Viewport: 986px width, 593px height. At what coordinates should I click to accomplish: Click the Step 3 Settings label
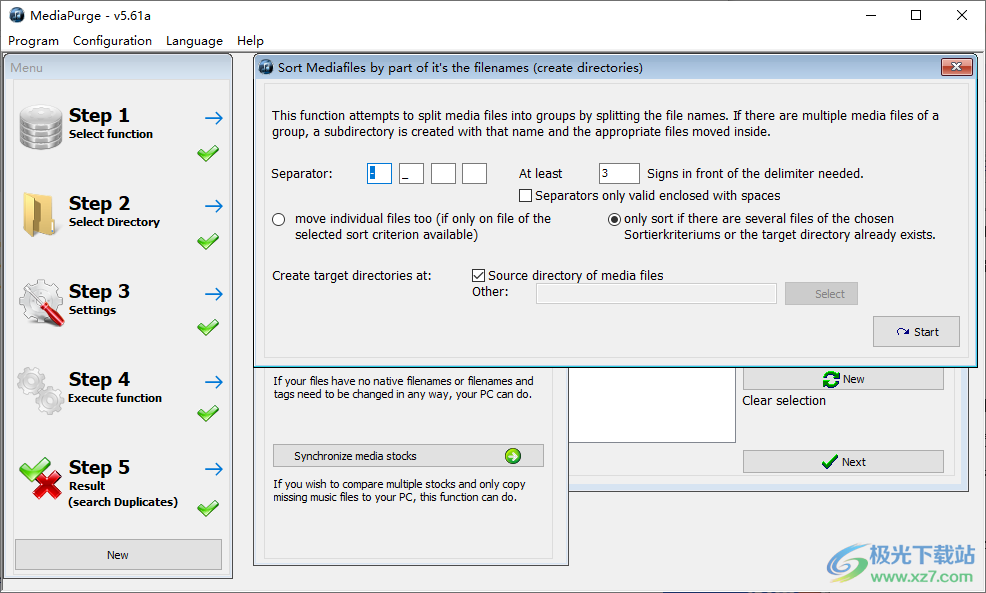(x=92, y=310)
